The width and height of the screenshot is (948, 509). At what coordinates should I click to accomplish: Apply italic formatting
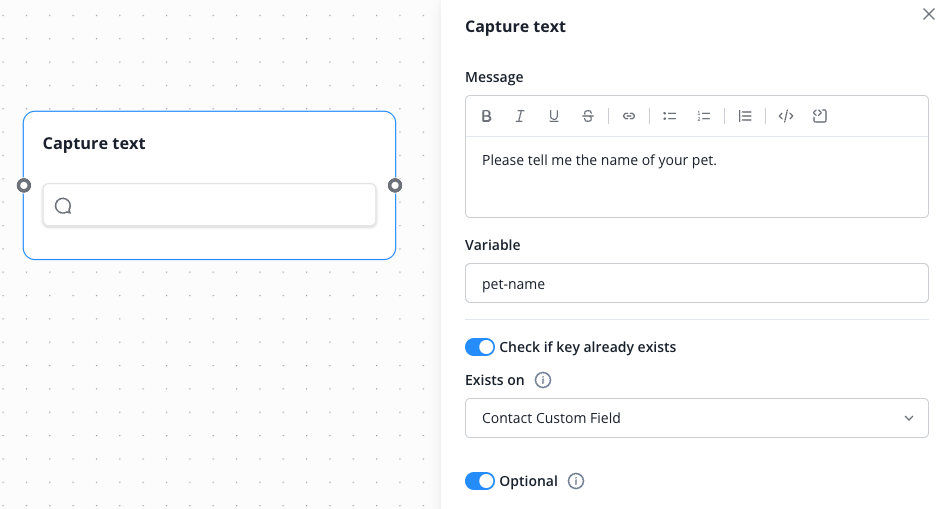pos(520,116)
